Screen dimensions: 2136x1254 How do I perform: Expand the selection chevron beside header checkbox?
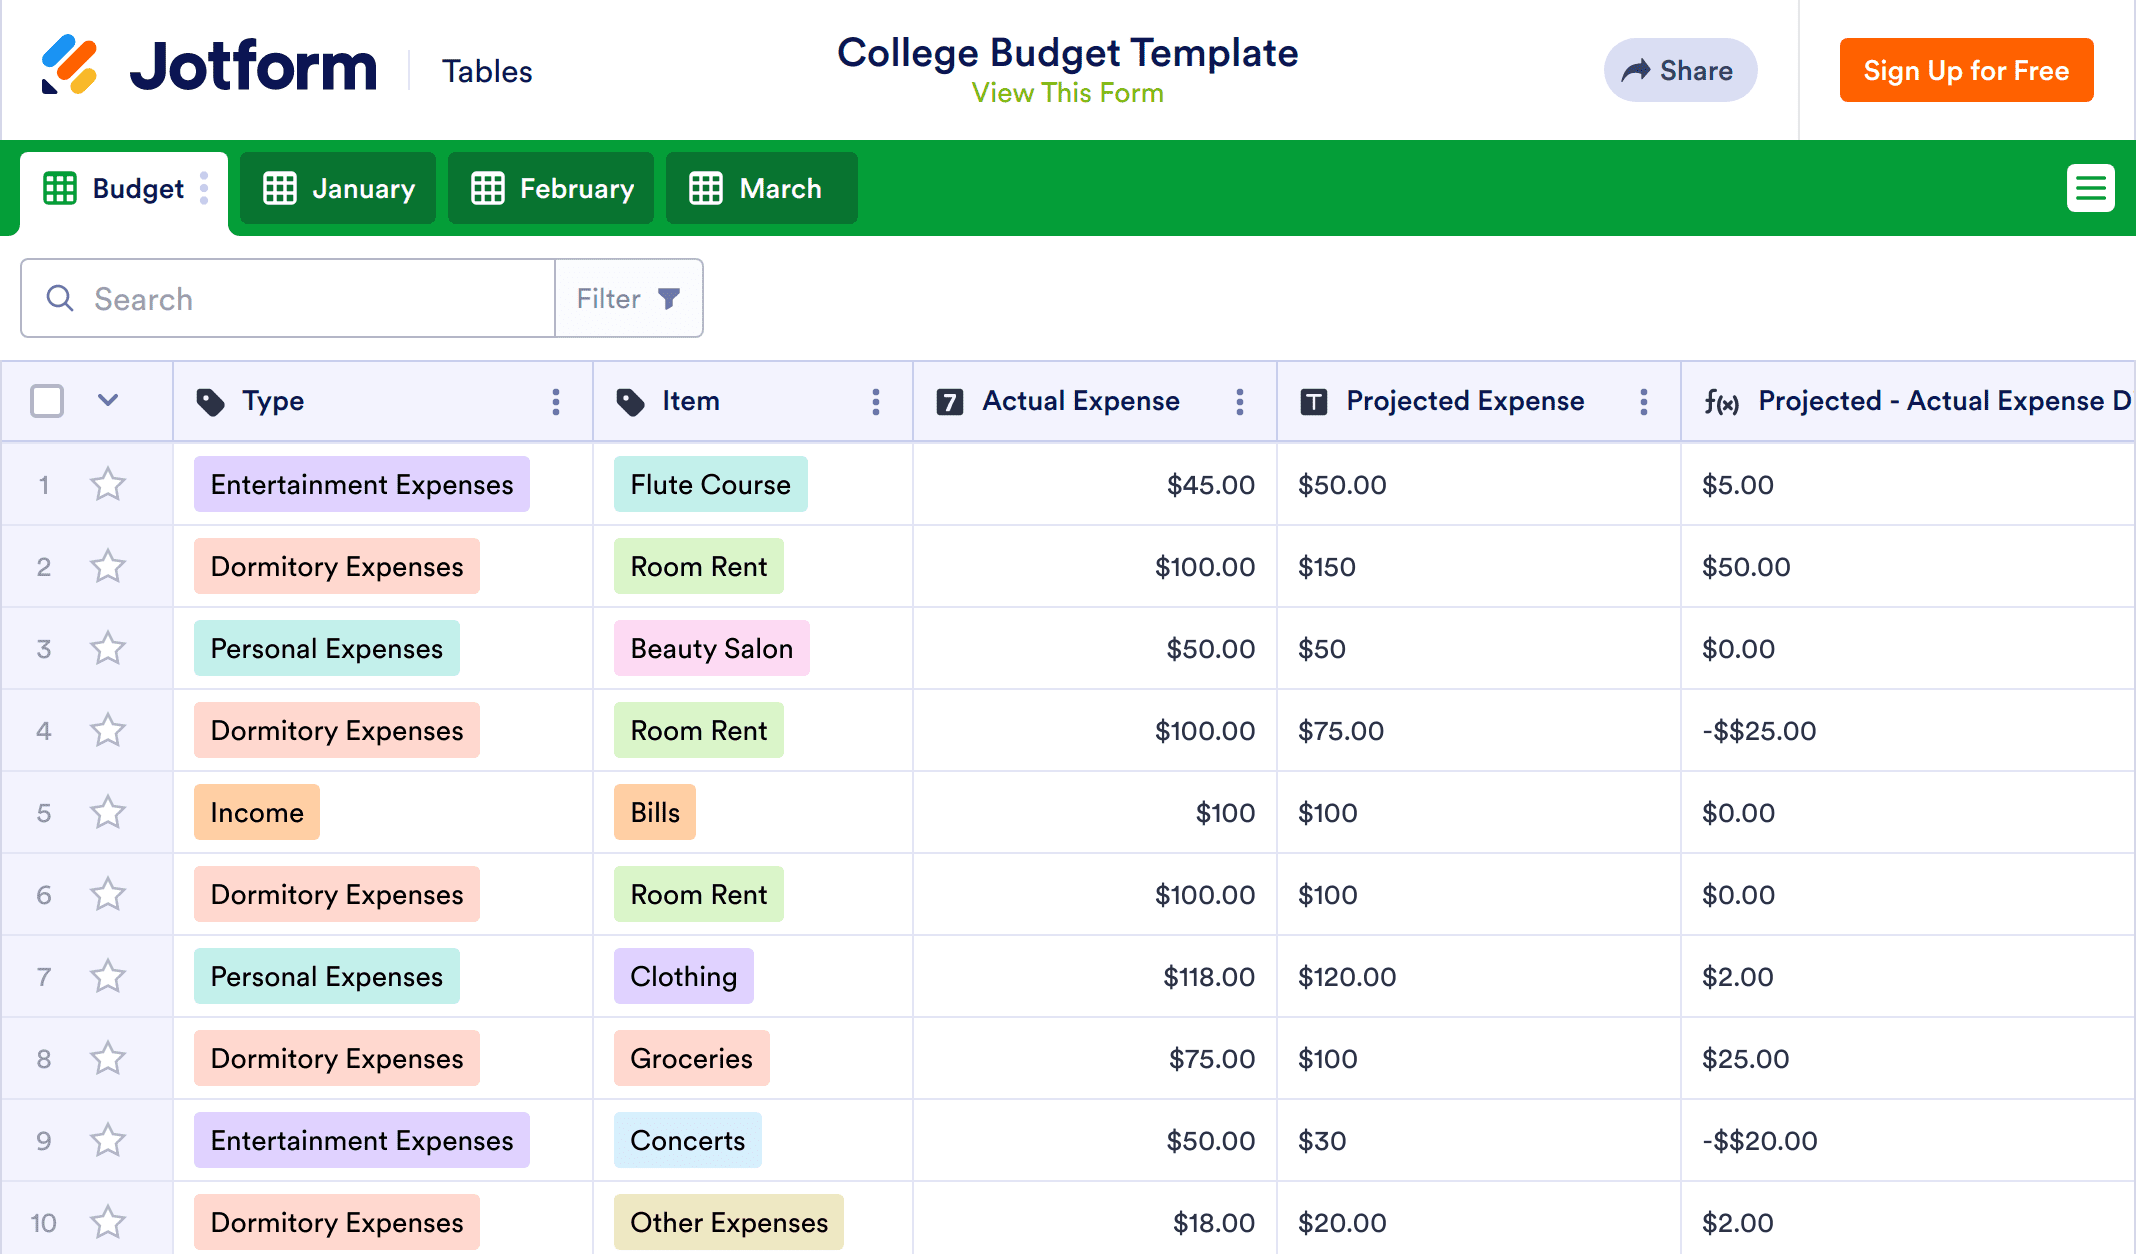point(108,401)
